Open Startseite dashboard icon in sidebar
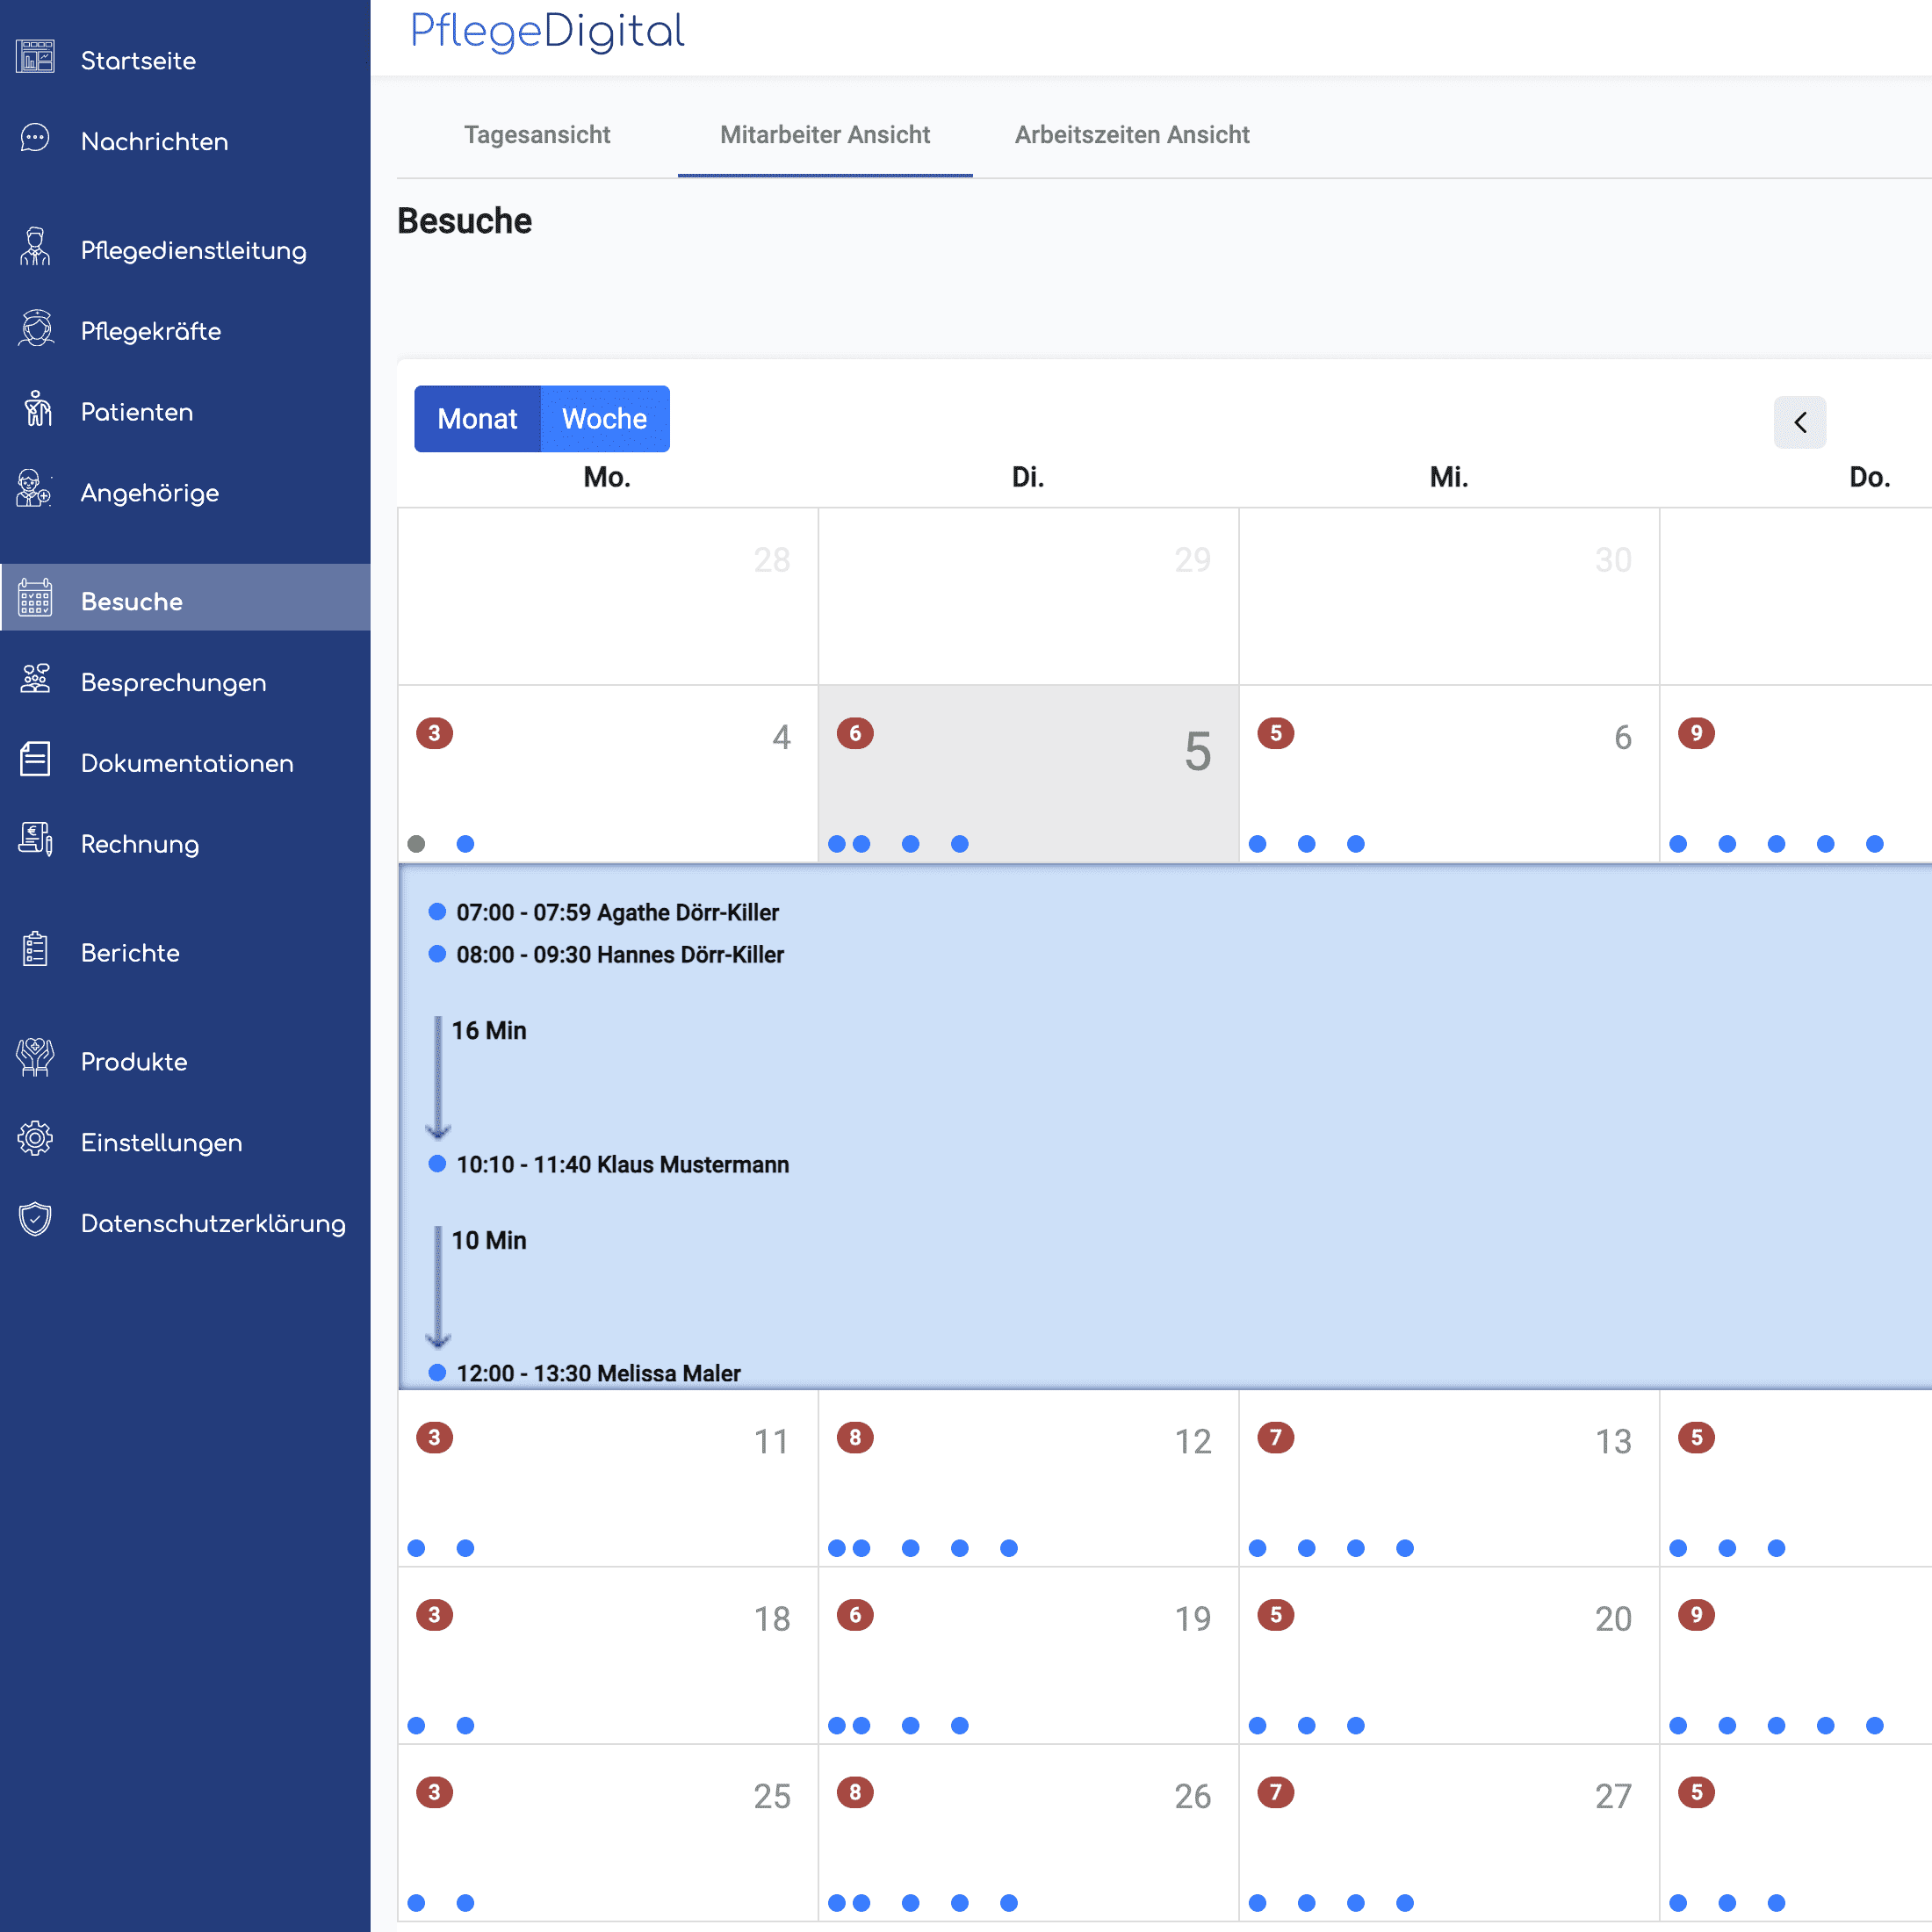 35,58
